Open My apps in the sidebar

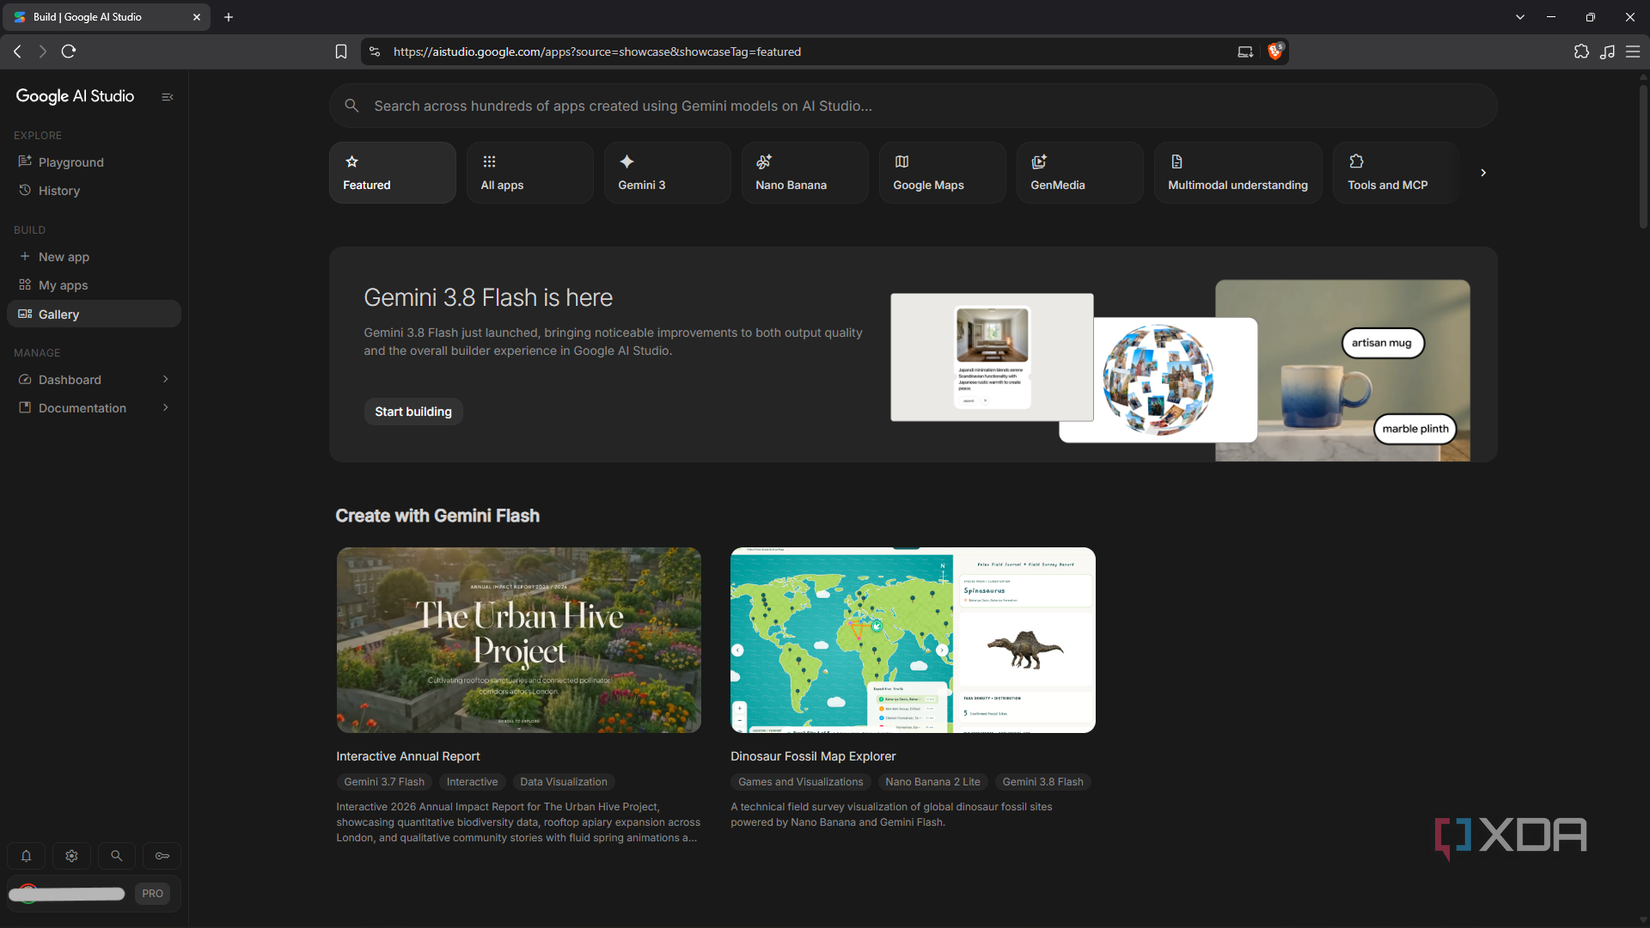(94, 285)
